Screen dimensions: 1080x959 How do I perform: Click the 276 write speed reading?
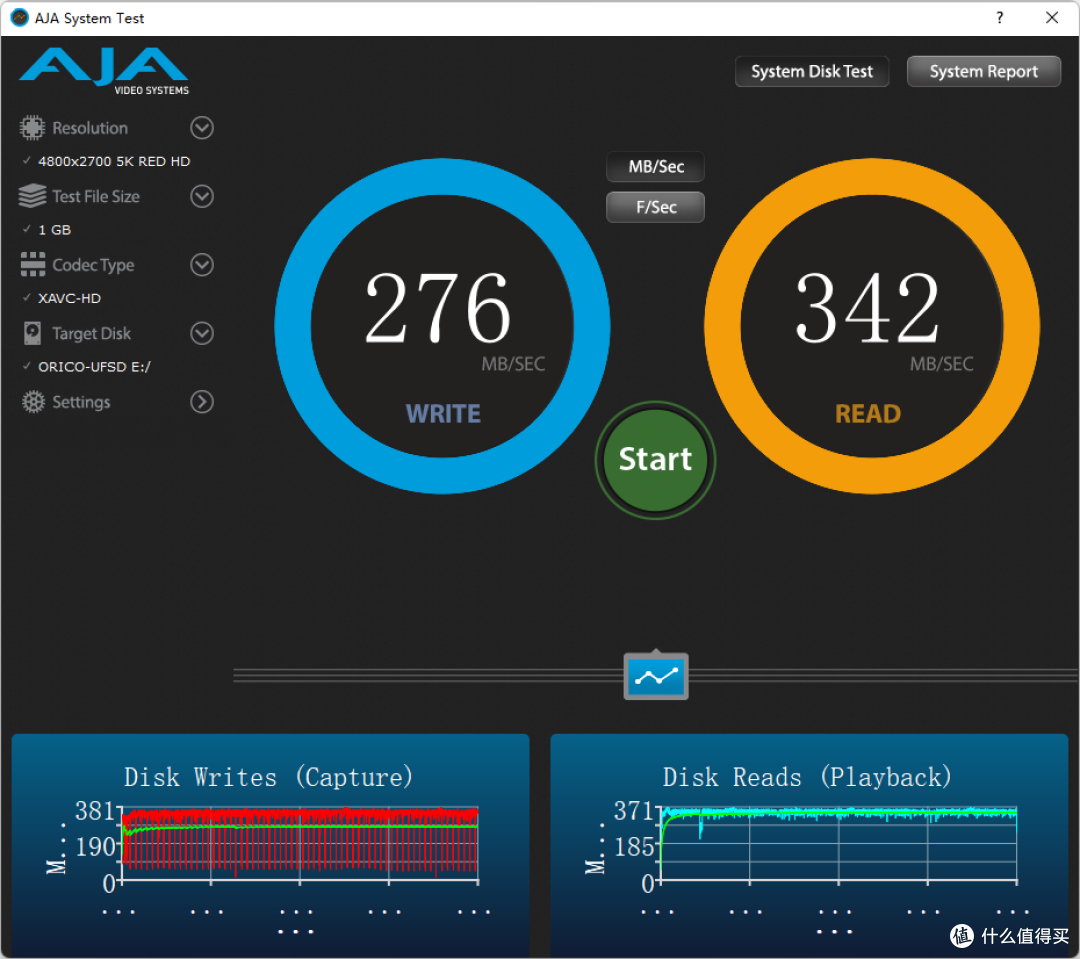pyautogui.click(x=438, y=308)
